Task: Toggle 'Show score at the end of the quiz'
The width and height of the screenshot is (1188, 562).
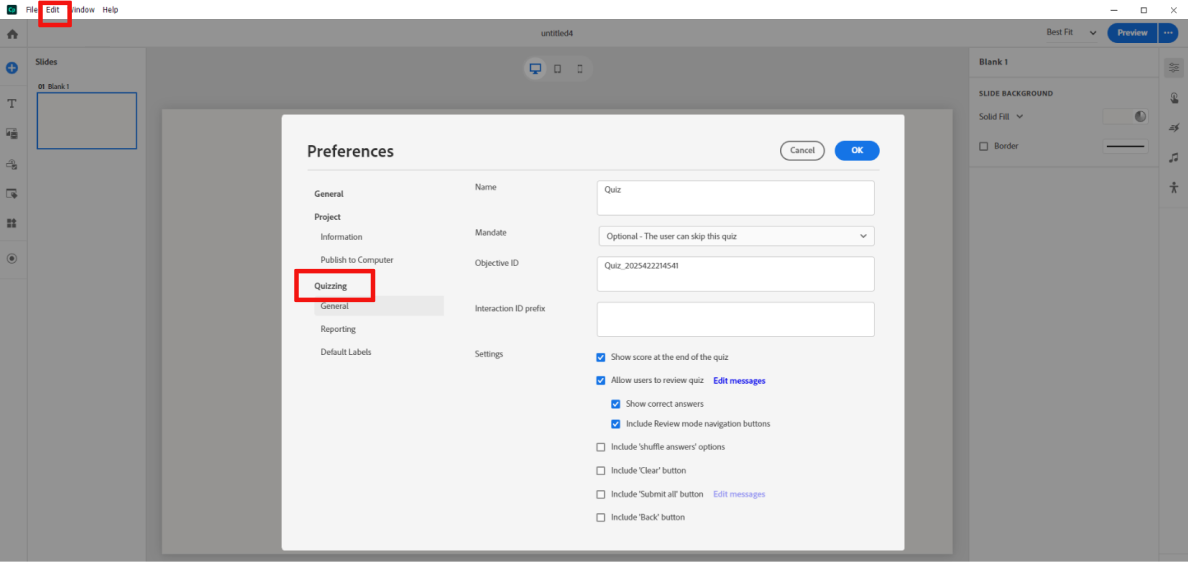Action: [601, 357]
